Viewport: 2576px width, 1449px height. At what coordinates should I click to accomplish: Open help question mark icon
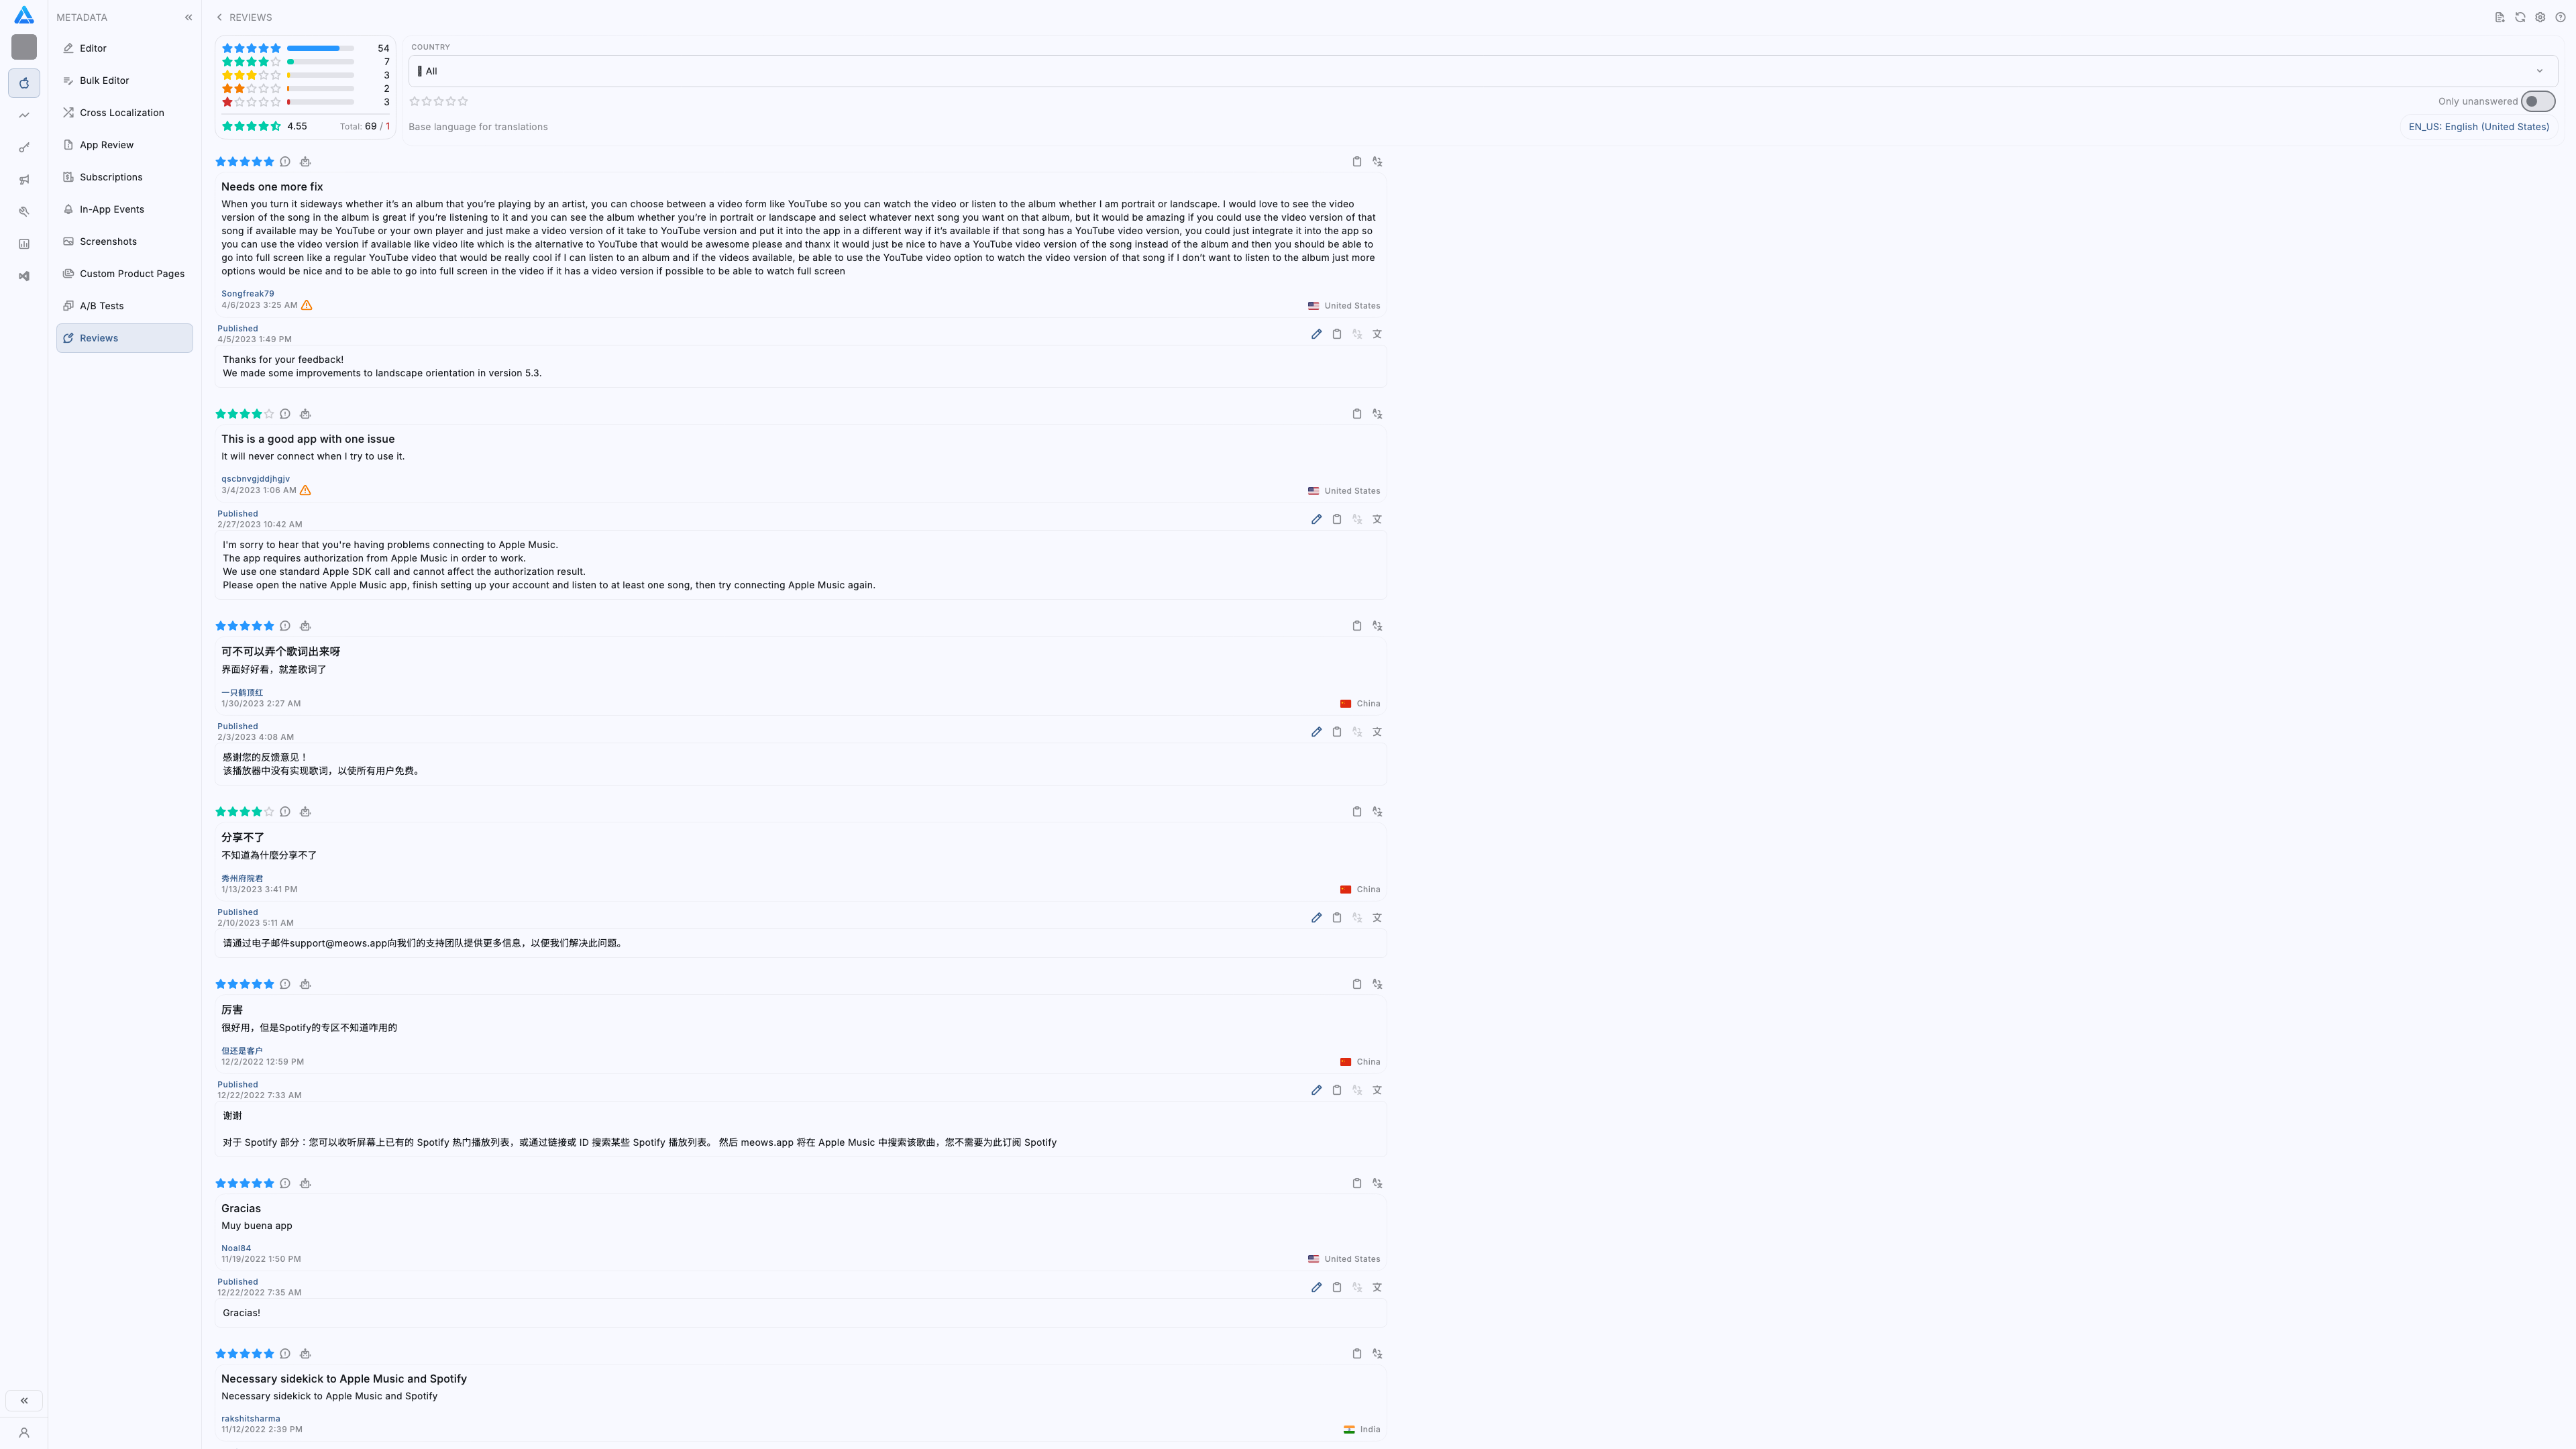2560,17
